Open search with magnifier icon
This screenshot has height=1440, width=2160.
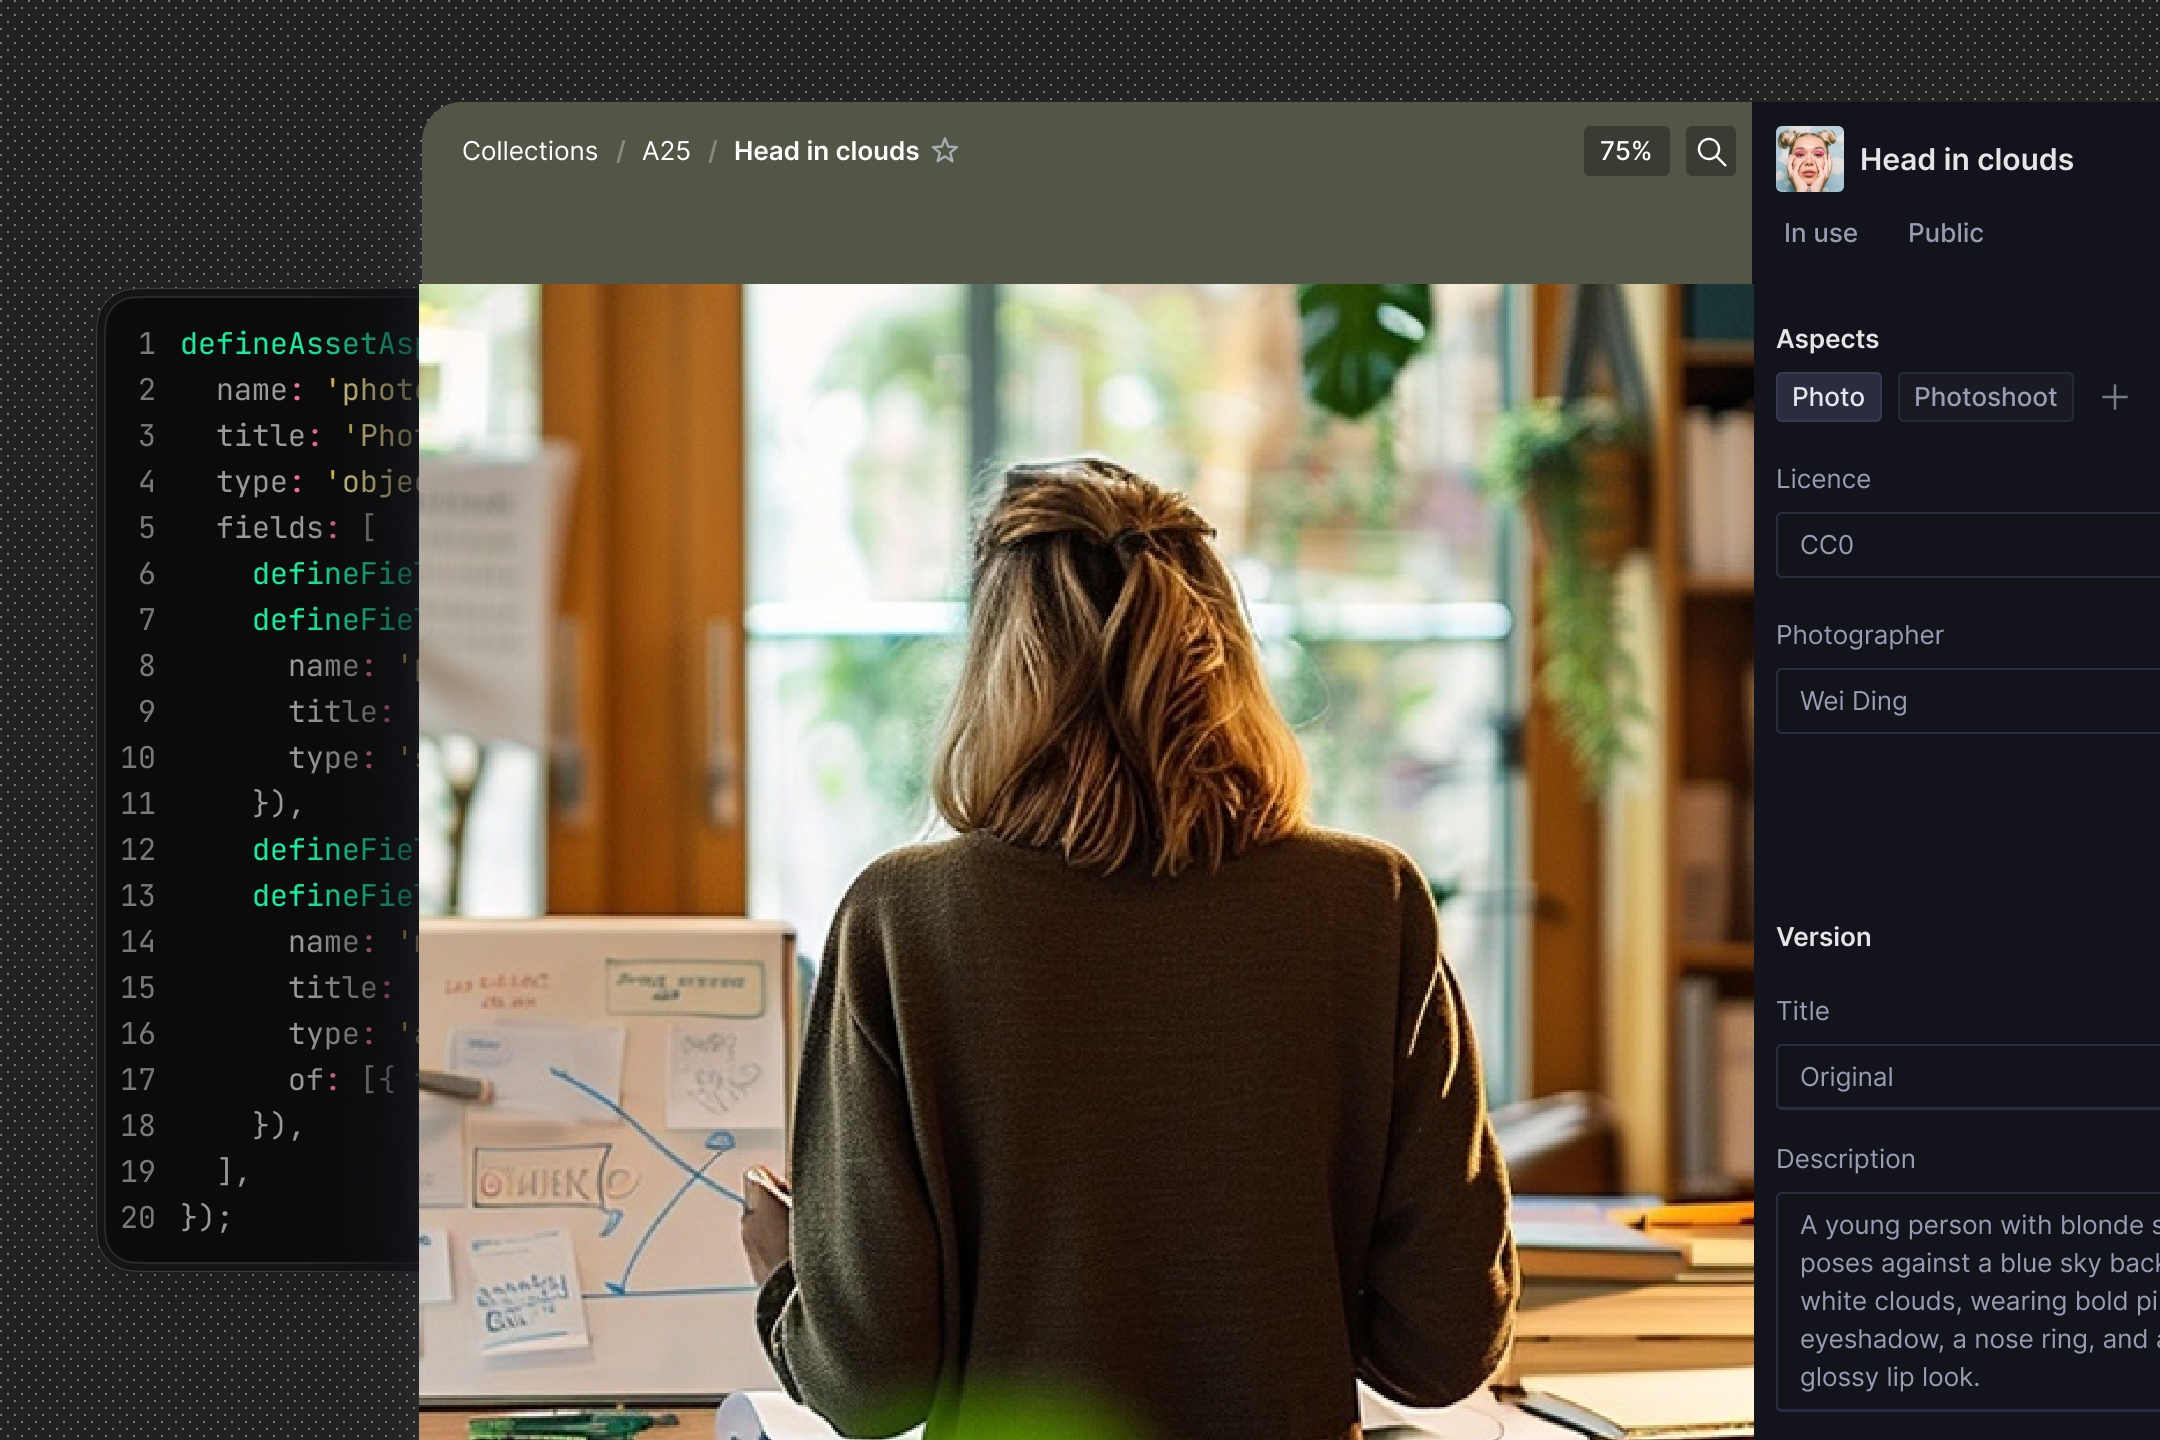(x=1711, y=151)
